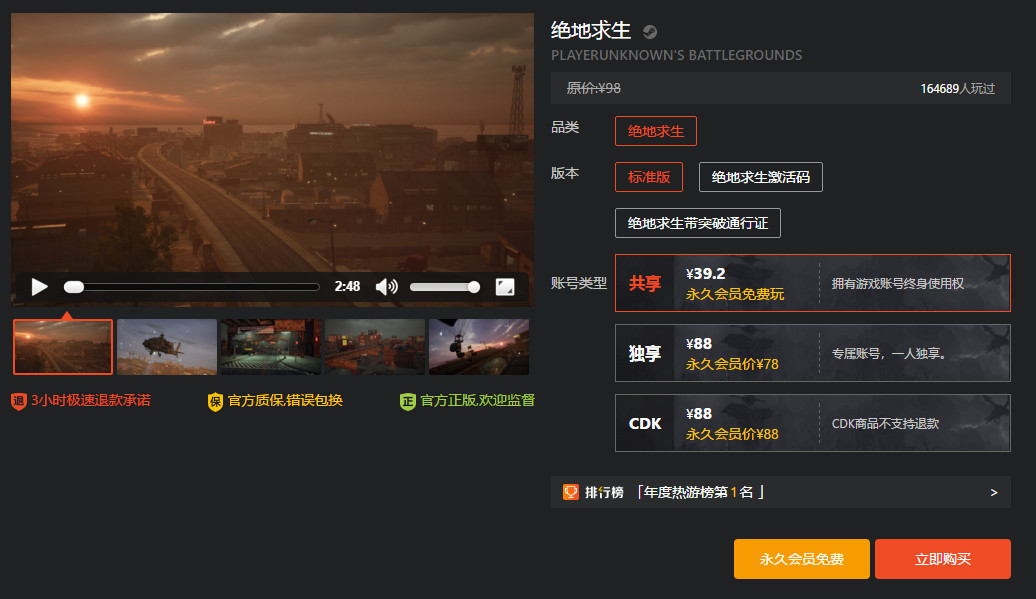Viewport: 1036px width, 599px height.
Task: Click the yellow guarantee shield icon
Action: pyautogui.click(x=215, y=401)
